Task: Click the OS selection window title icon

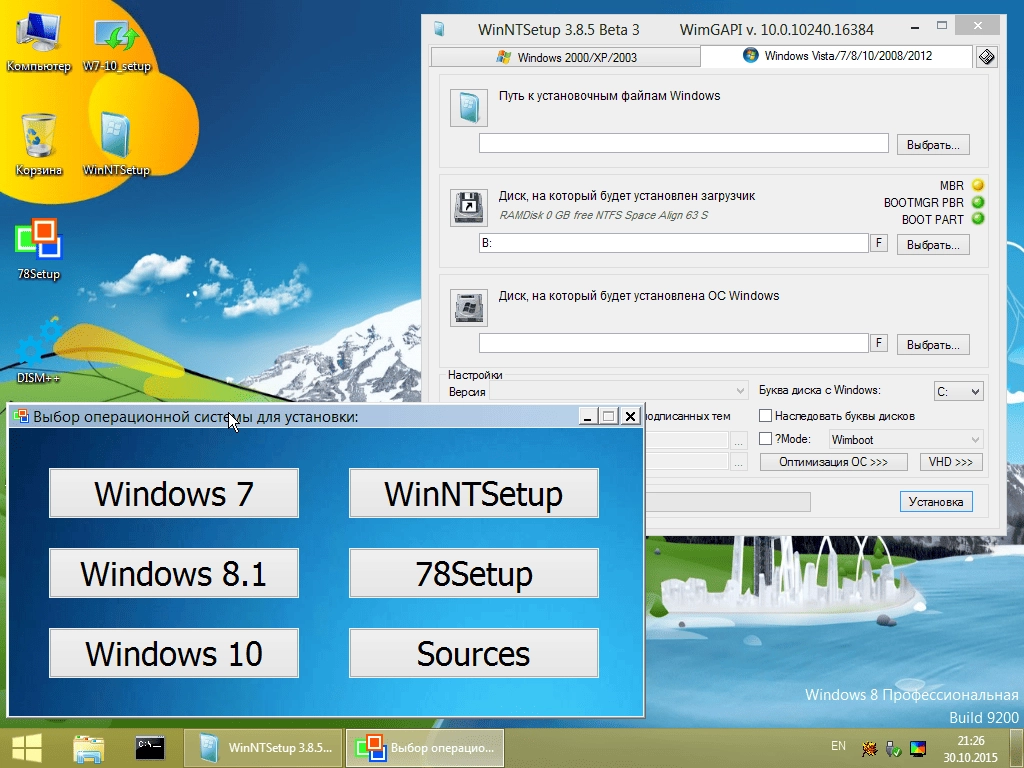Action: click(22, 416)
